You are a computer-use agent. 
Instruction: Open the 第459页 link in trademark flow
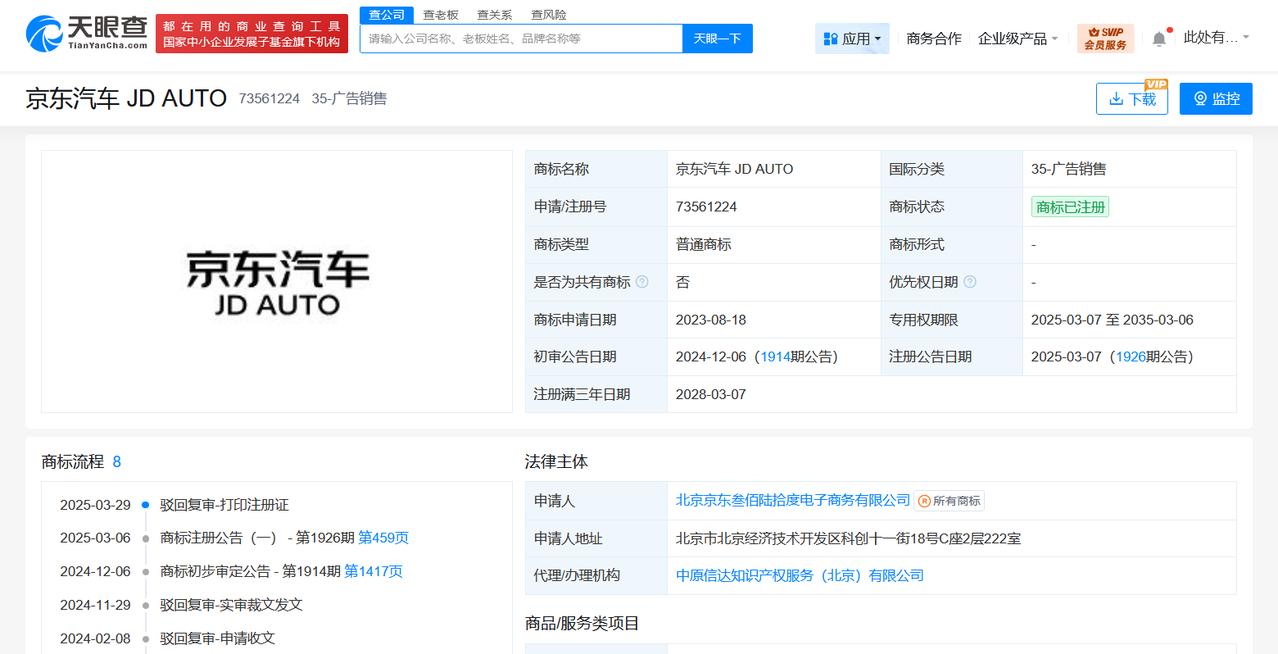(x=383, y=537)
